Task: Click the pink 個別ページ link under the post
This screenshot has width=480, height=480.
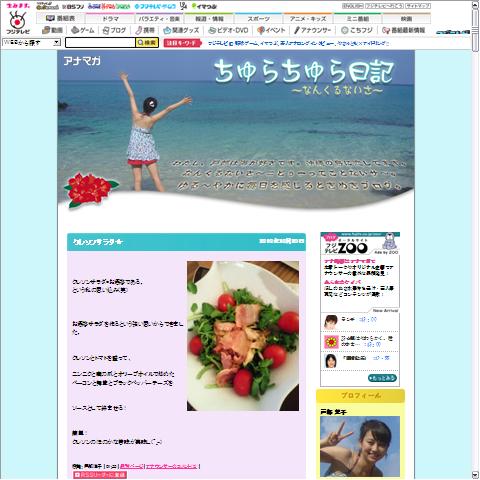Action: click(x=131, y=466)
